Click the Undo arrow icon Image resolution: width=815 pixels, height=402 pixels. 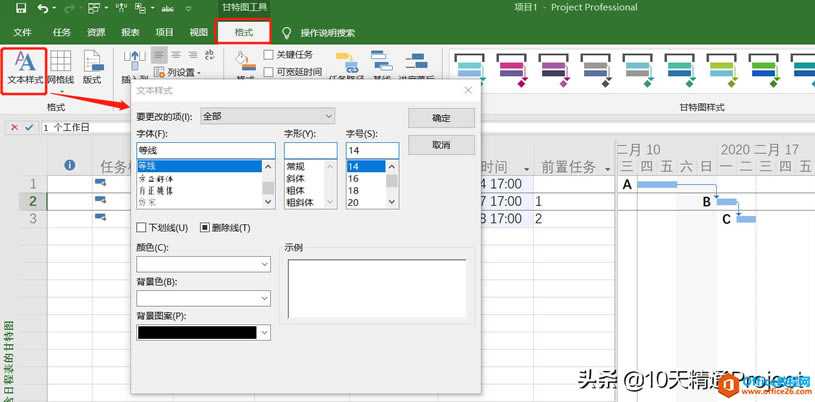[43, 8]
